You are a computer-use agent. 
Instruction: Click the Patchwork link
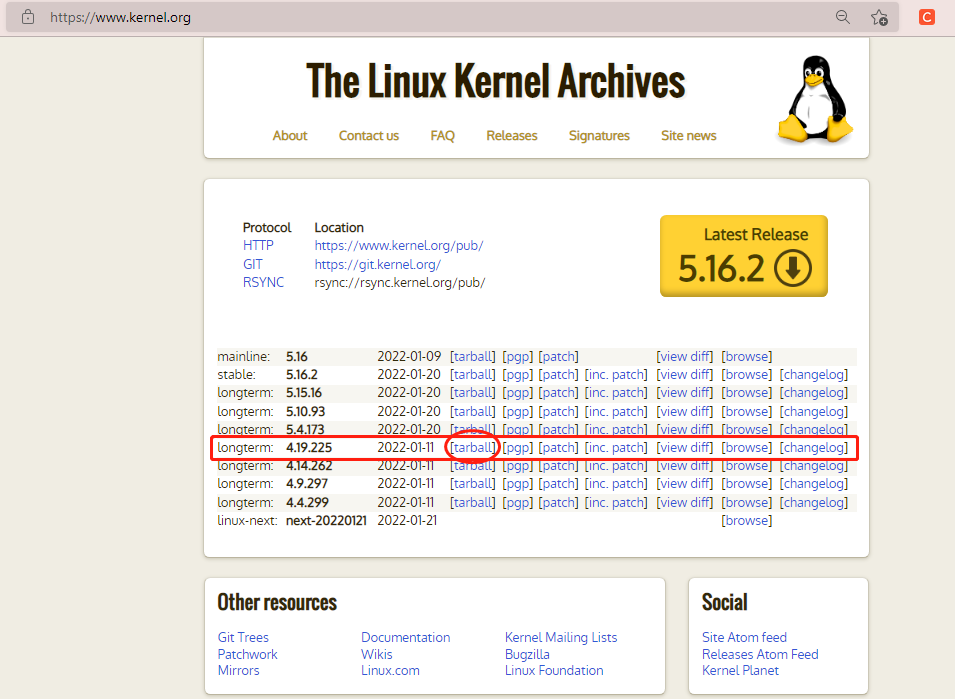pyautogui.click(x=247, y=654)
